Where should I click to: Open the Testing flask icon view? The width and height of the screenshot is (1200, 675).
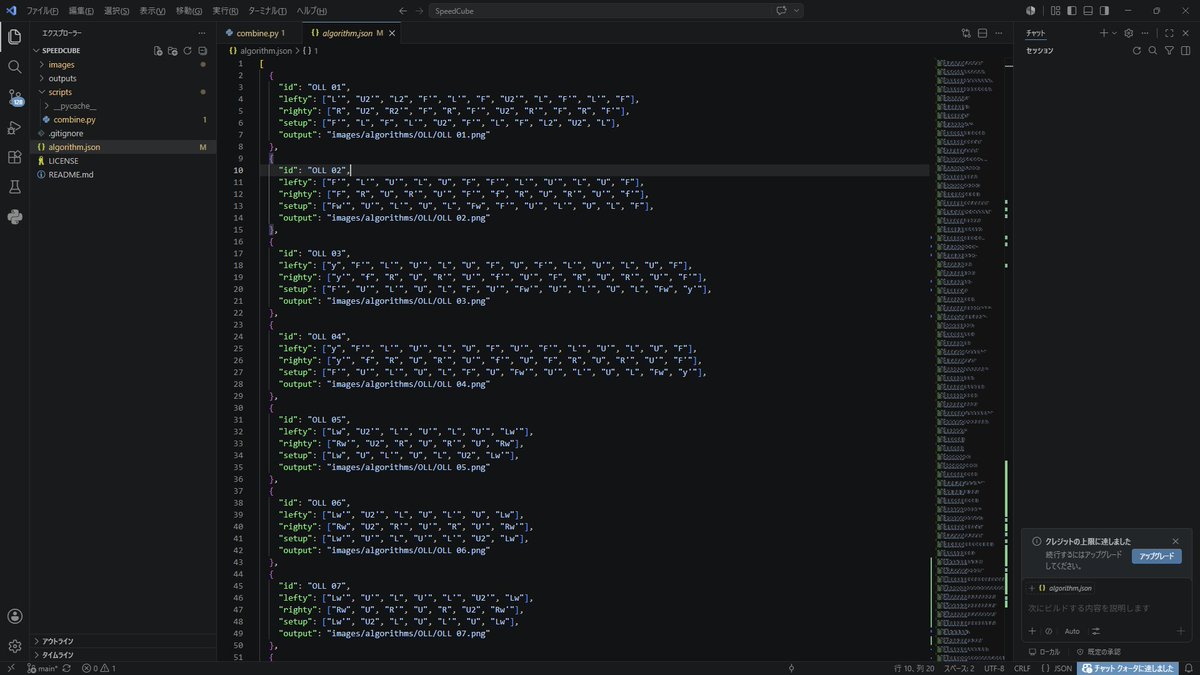coord(14,187)
